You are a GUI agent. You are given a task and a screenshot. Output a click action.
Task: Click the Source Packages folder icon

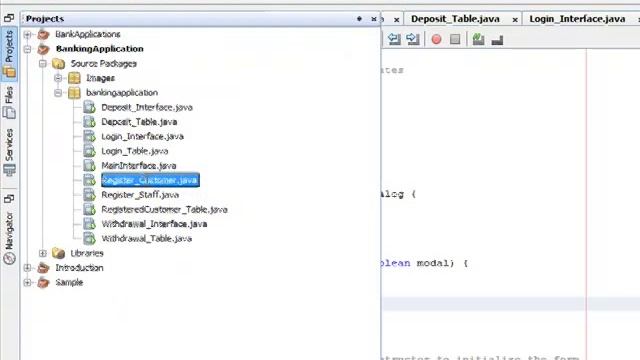(x=58, y=64)
